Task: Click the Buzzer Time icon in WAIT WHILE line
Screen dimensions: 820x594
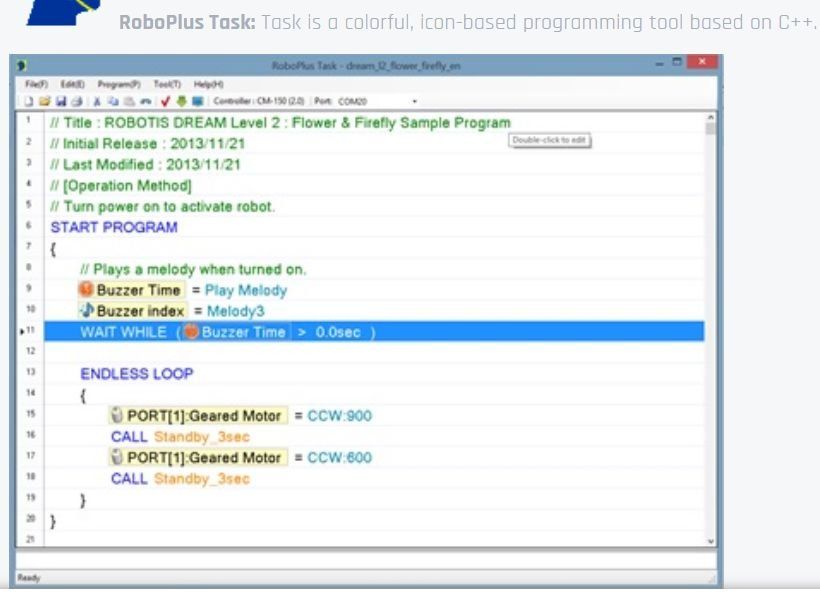Action: tap(192, 332)
